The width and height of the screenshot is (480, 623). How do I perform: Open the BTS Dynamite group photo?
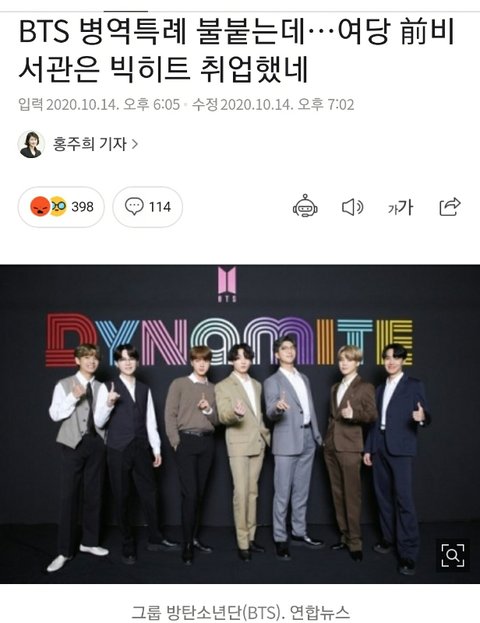240,424
